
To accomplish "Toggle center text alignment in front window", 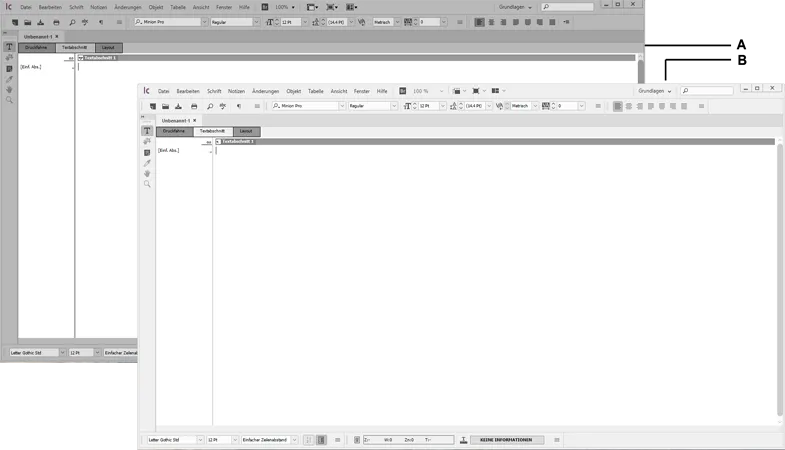I will click(629, 106).
